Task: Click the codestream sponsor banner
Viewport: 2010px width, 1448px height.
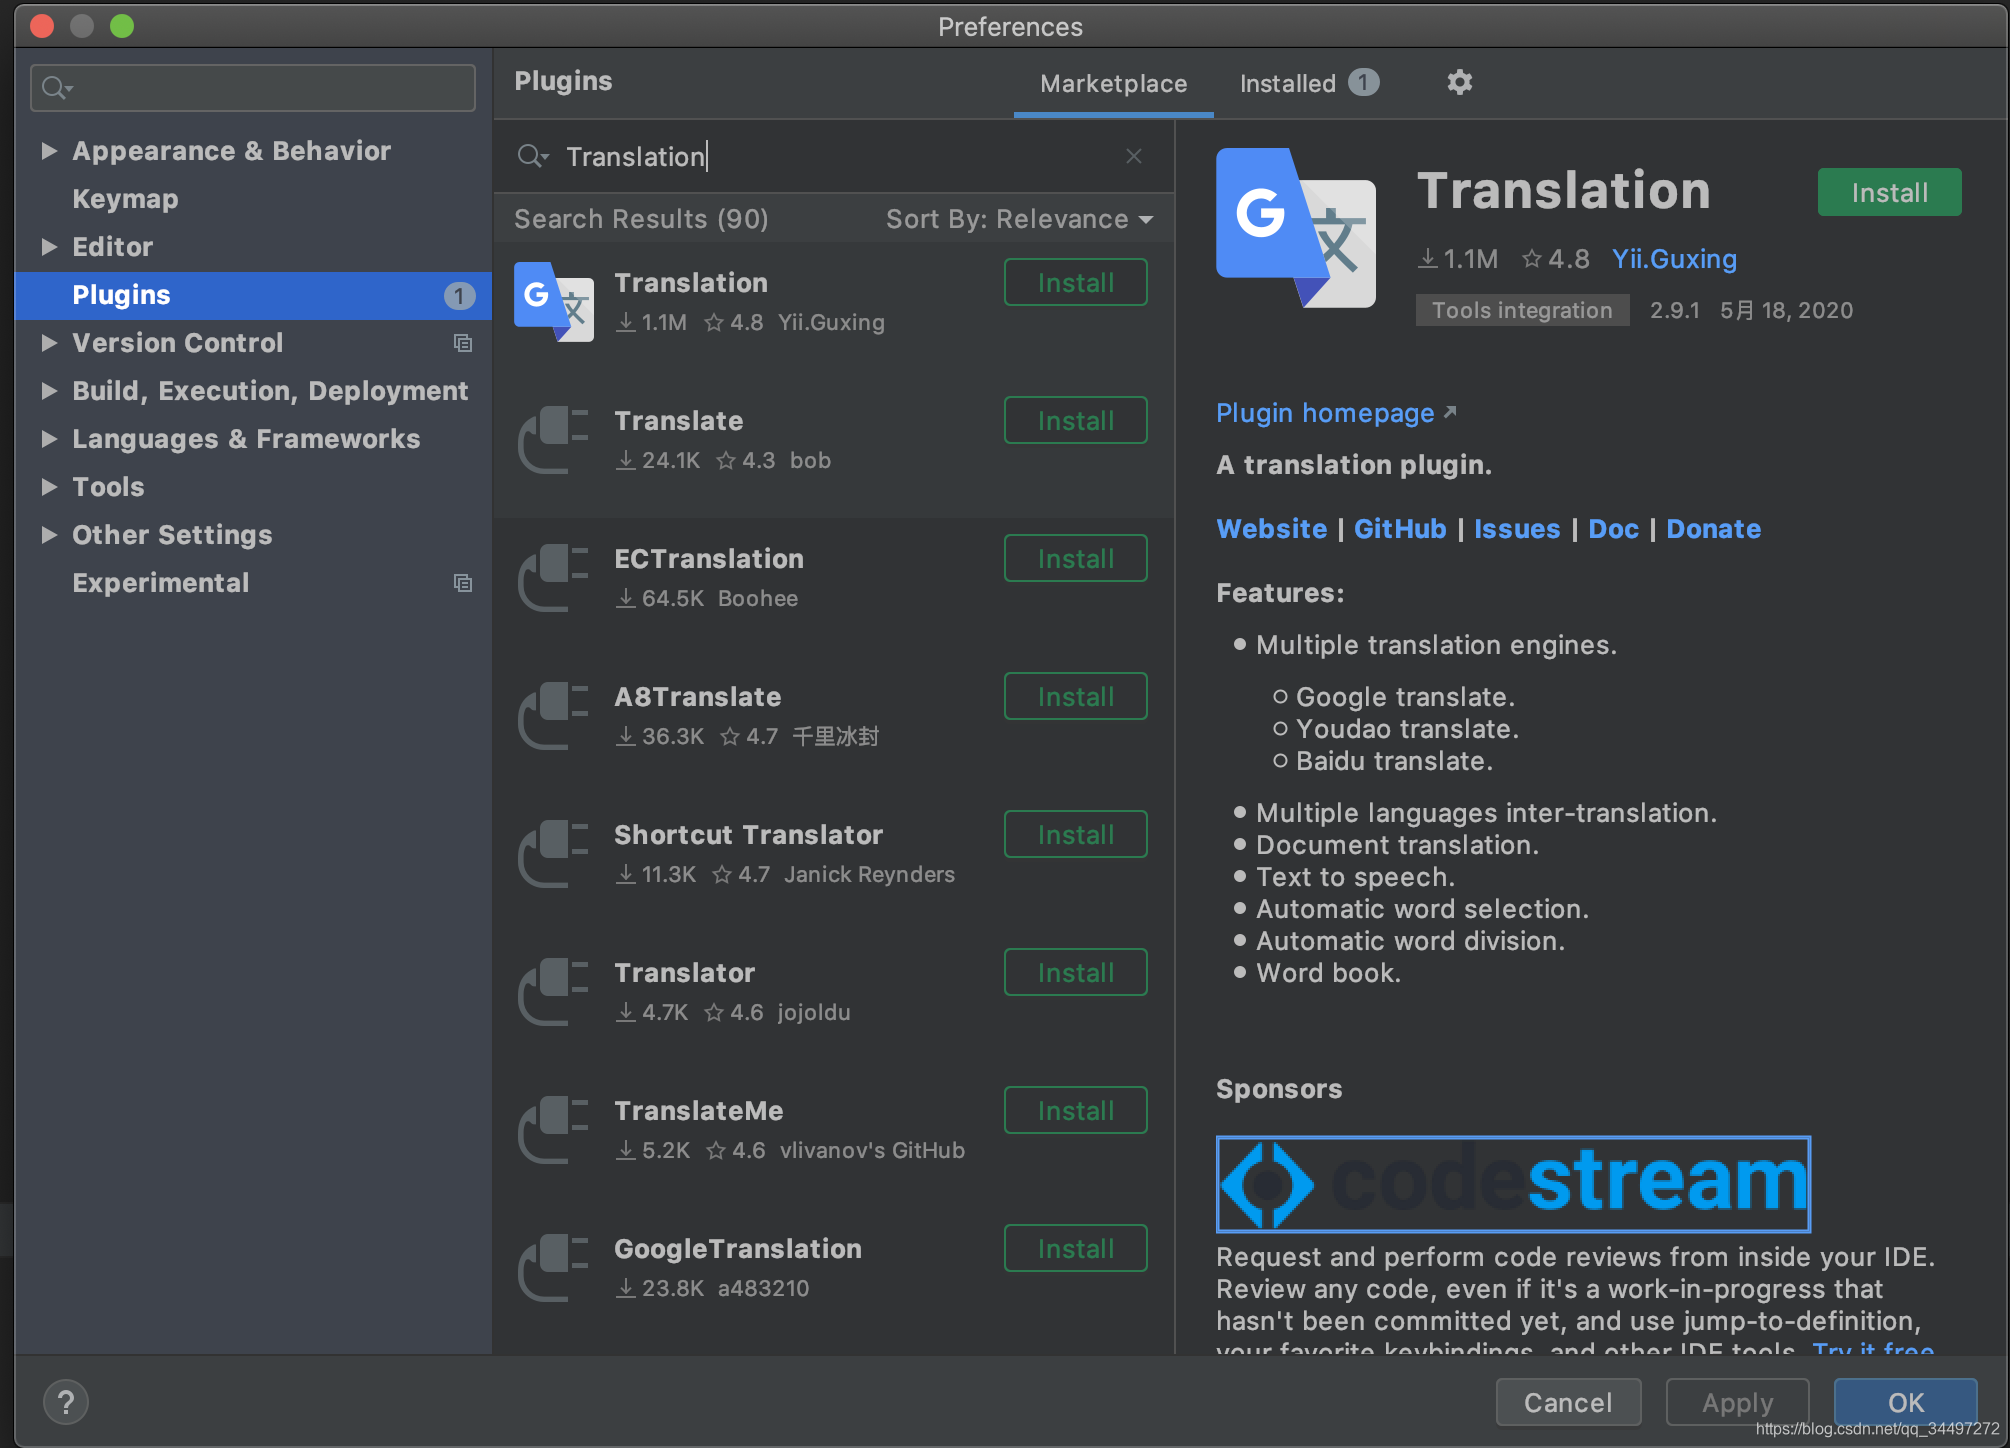Action: [1512, 1184]
